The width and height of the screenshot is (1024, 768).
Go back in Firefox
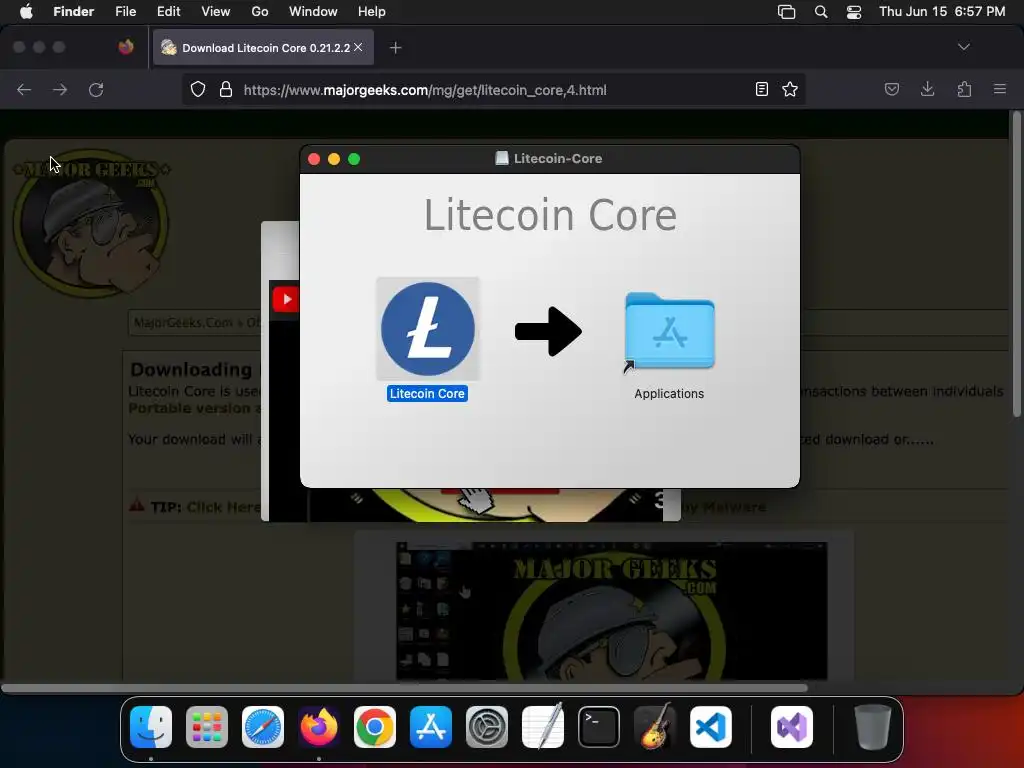(x=24, y=89)
